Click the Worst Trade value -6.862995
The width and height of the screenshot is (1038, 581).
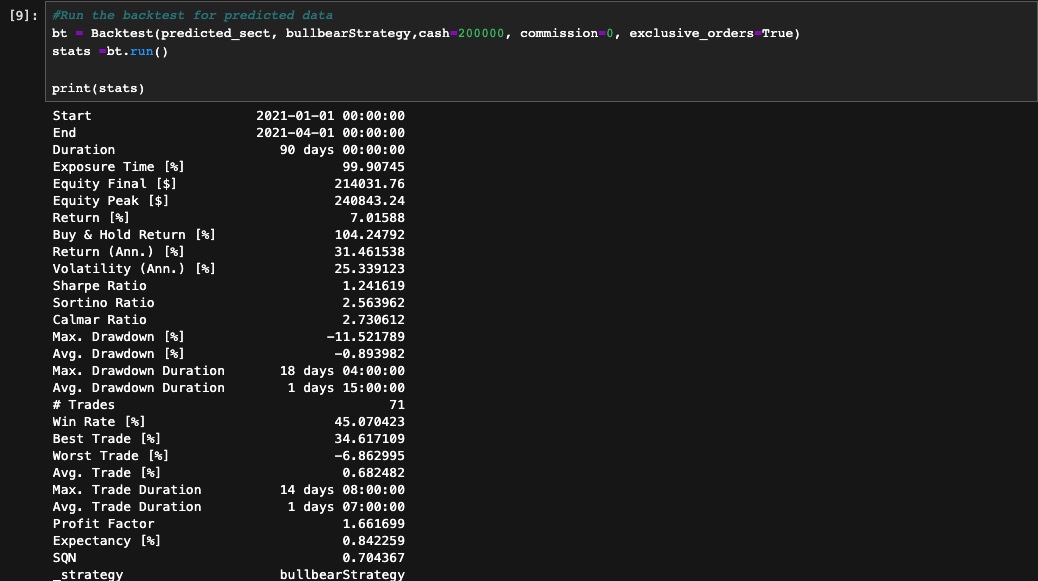click(369, 456)
